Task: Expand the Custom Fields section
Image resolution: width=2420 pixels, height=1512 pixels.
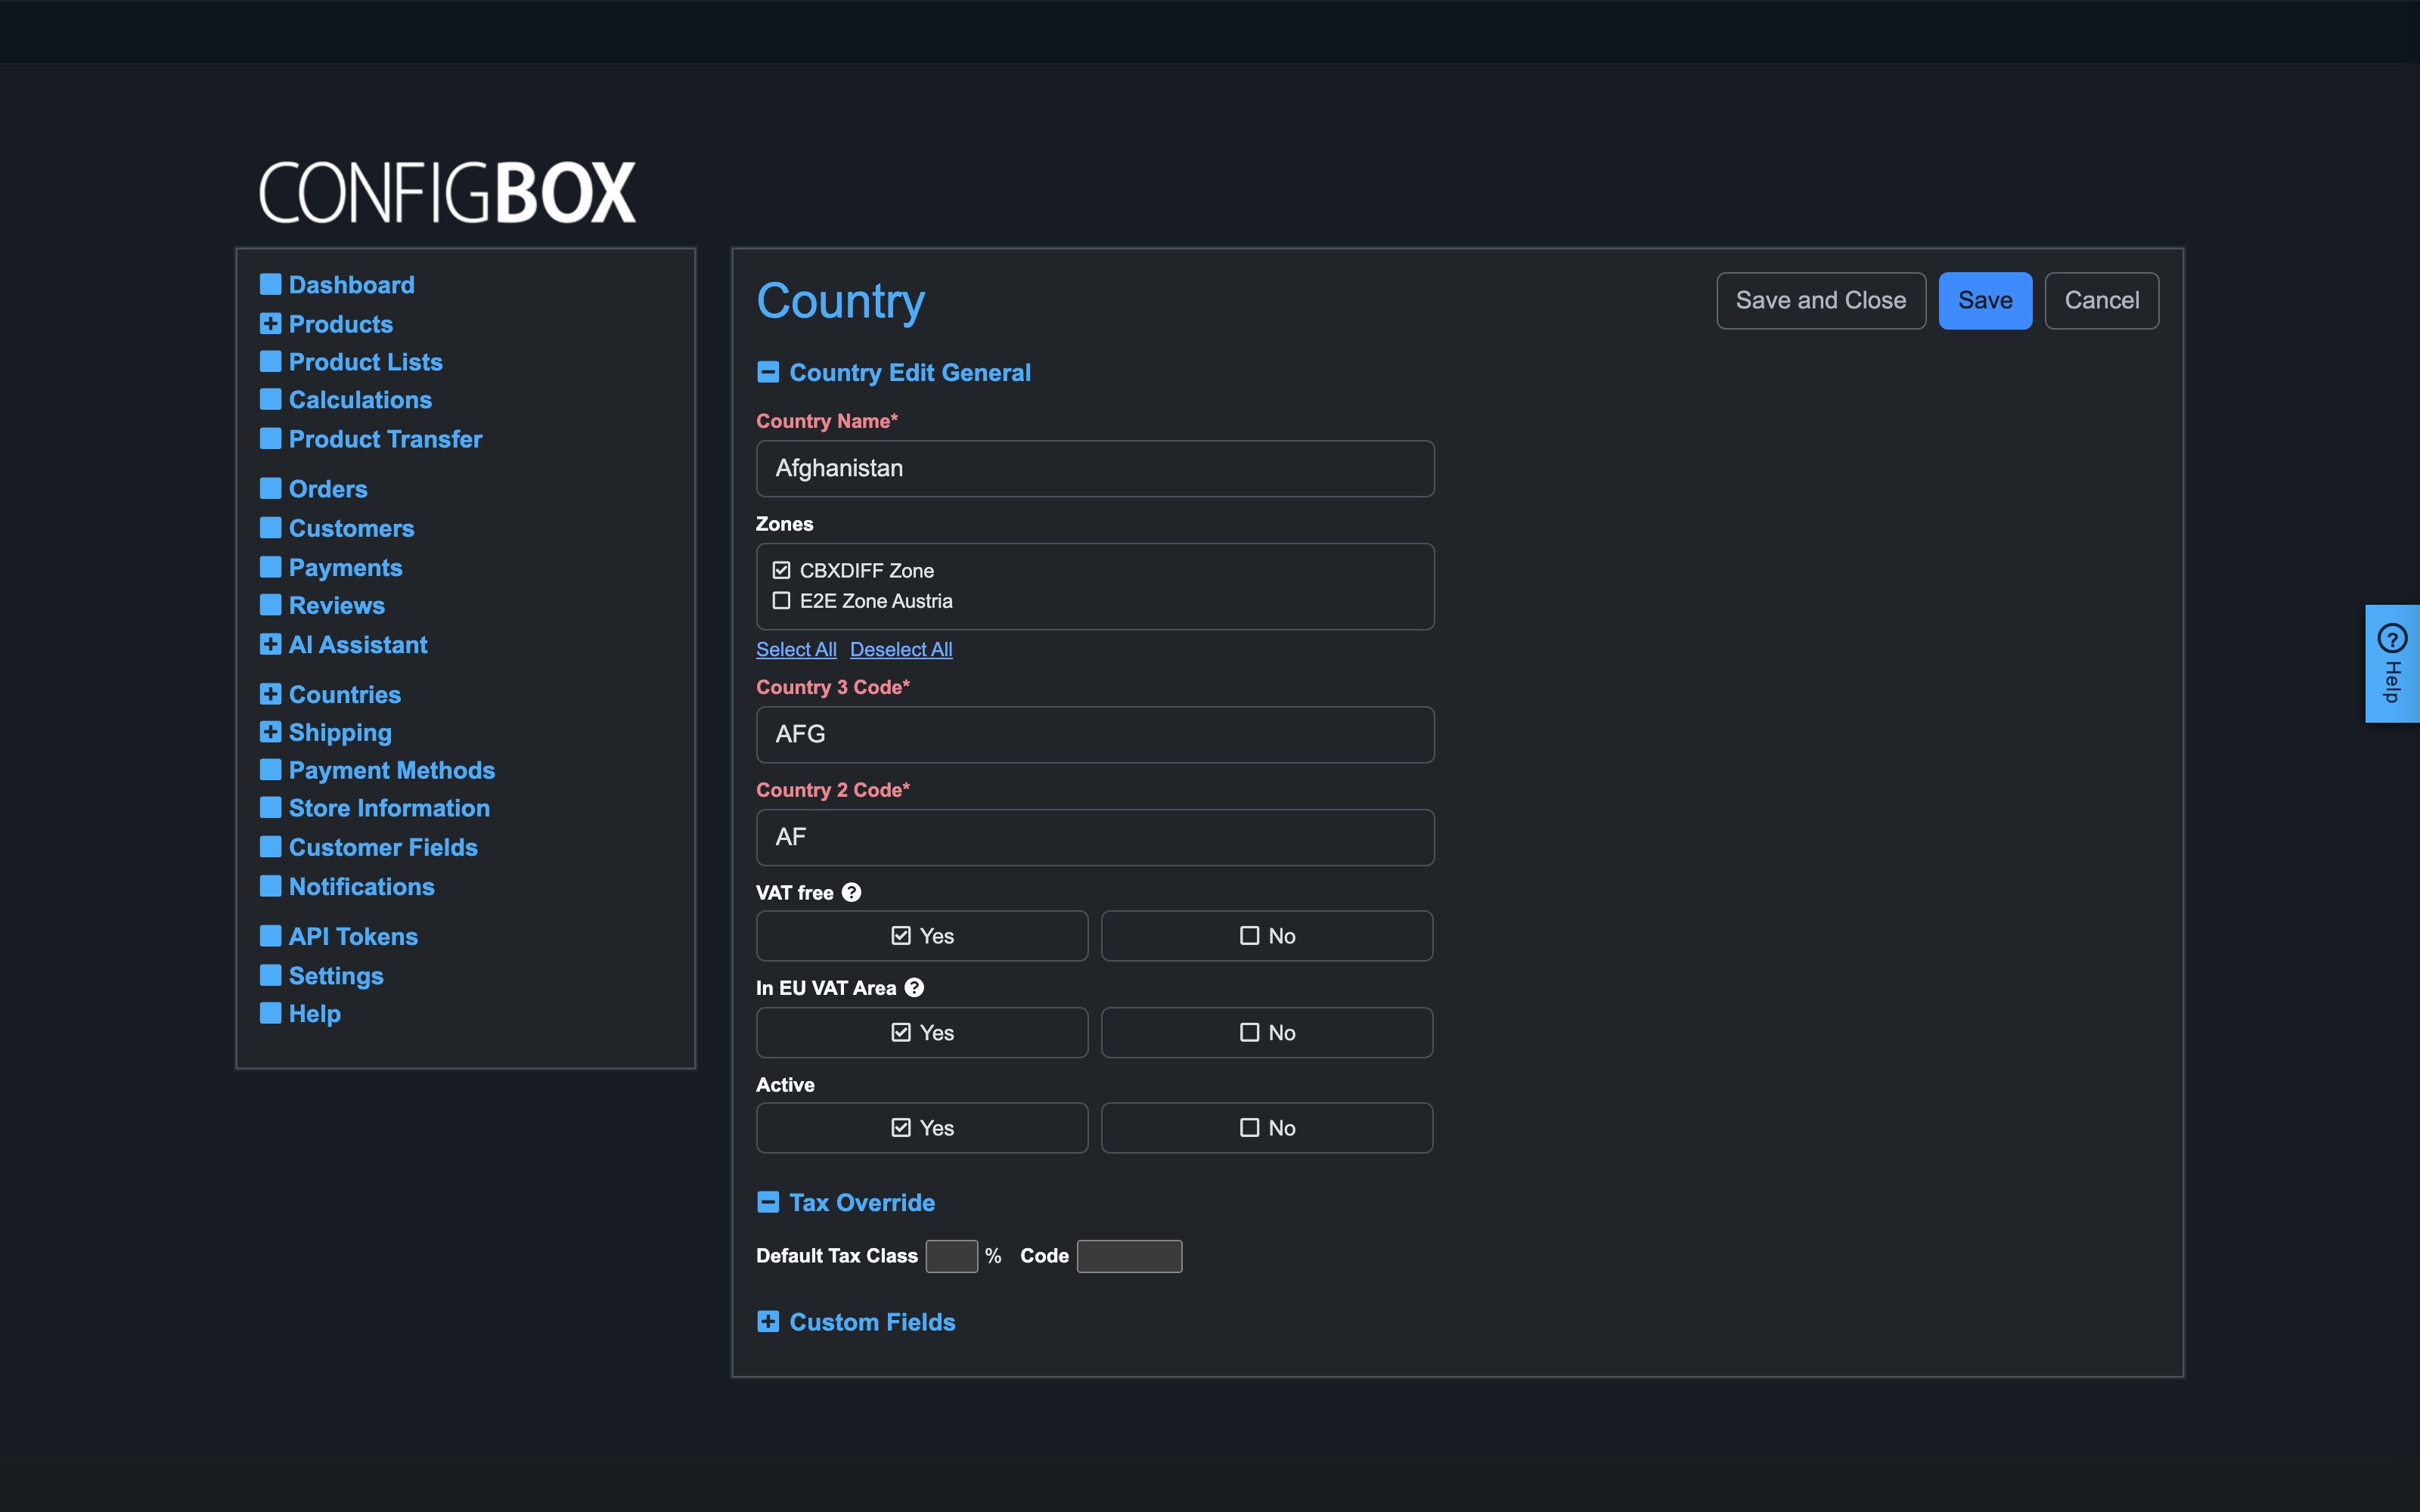Action: [768, 1322]
